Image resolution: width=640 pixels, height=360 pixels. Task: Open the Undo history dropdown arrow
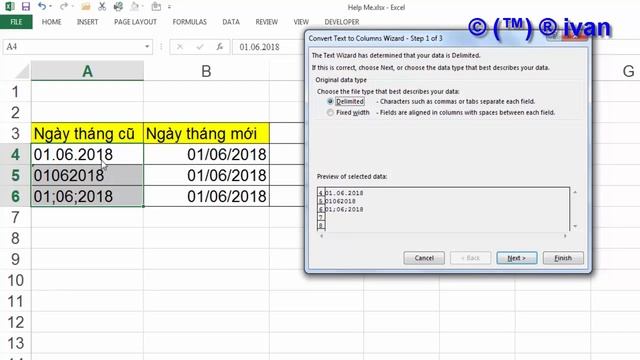coord(51,7)
